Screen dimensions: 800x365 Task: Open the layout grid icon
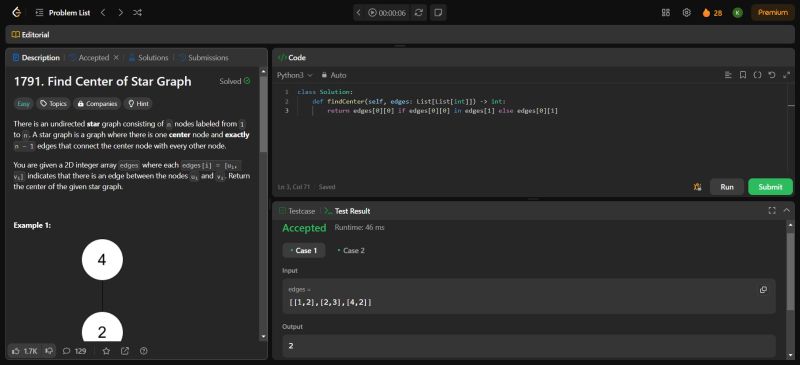point(666,13)
